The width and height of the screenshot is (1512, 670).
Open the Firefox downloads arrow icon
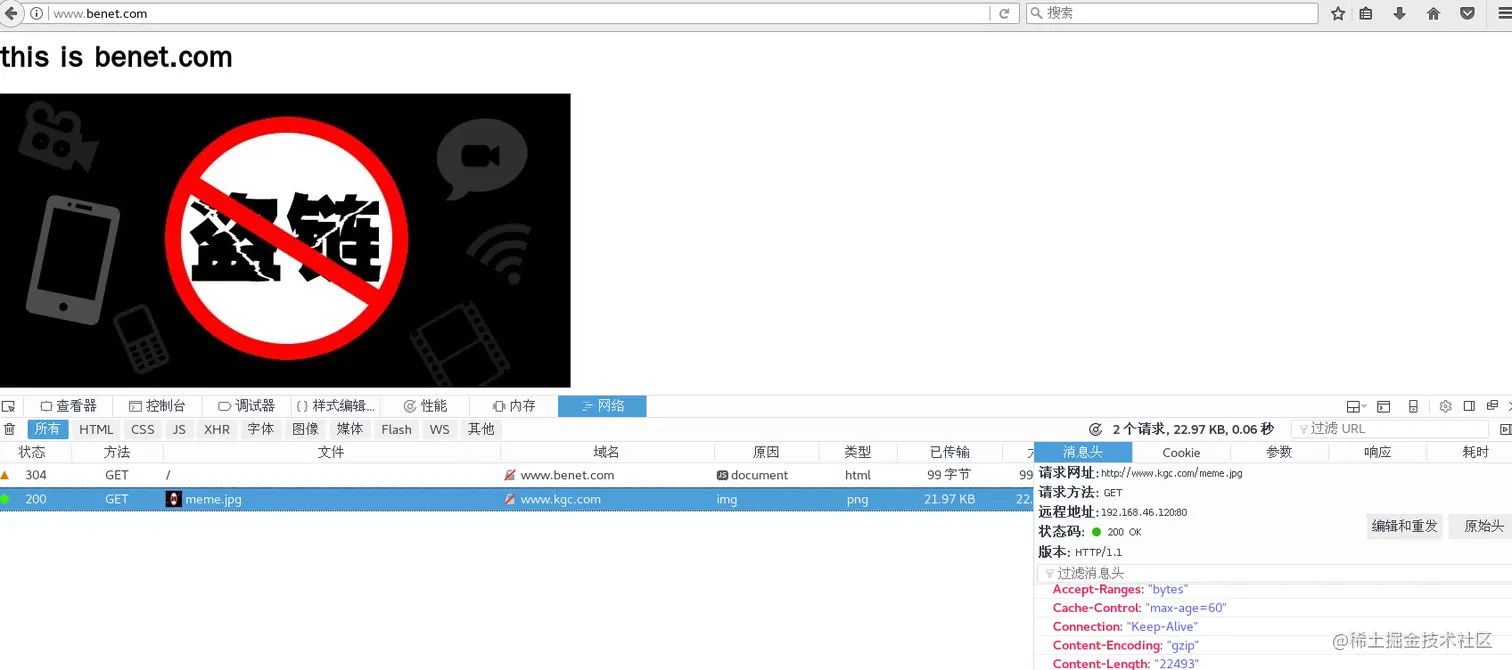point(1399,13)
